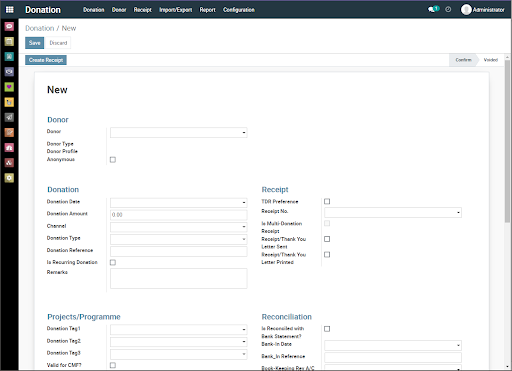Screen dimensions: 512x371
Task: Open the orange notepad app icon
Action: tap(9, 132)
